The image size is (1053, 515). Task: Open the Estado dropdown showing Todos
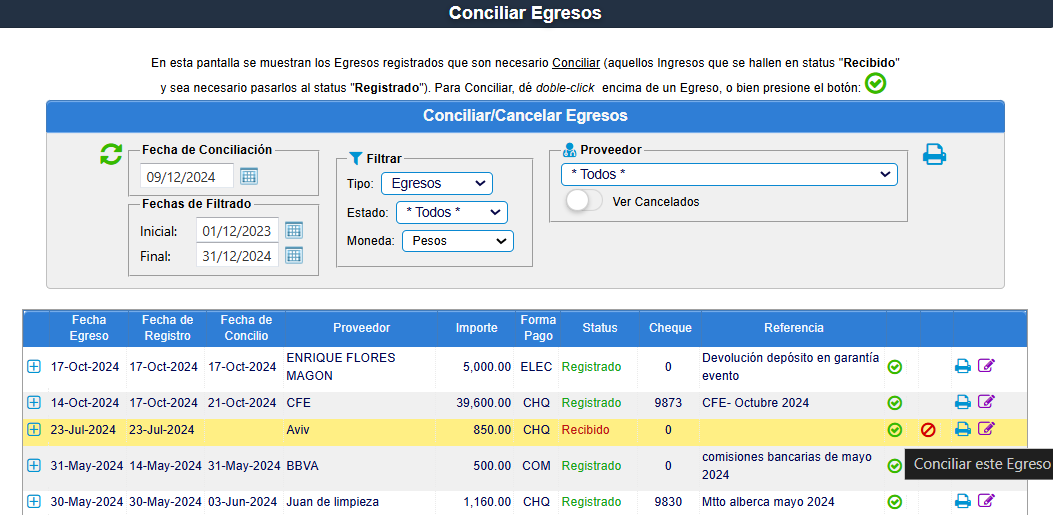click(451, 213)
